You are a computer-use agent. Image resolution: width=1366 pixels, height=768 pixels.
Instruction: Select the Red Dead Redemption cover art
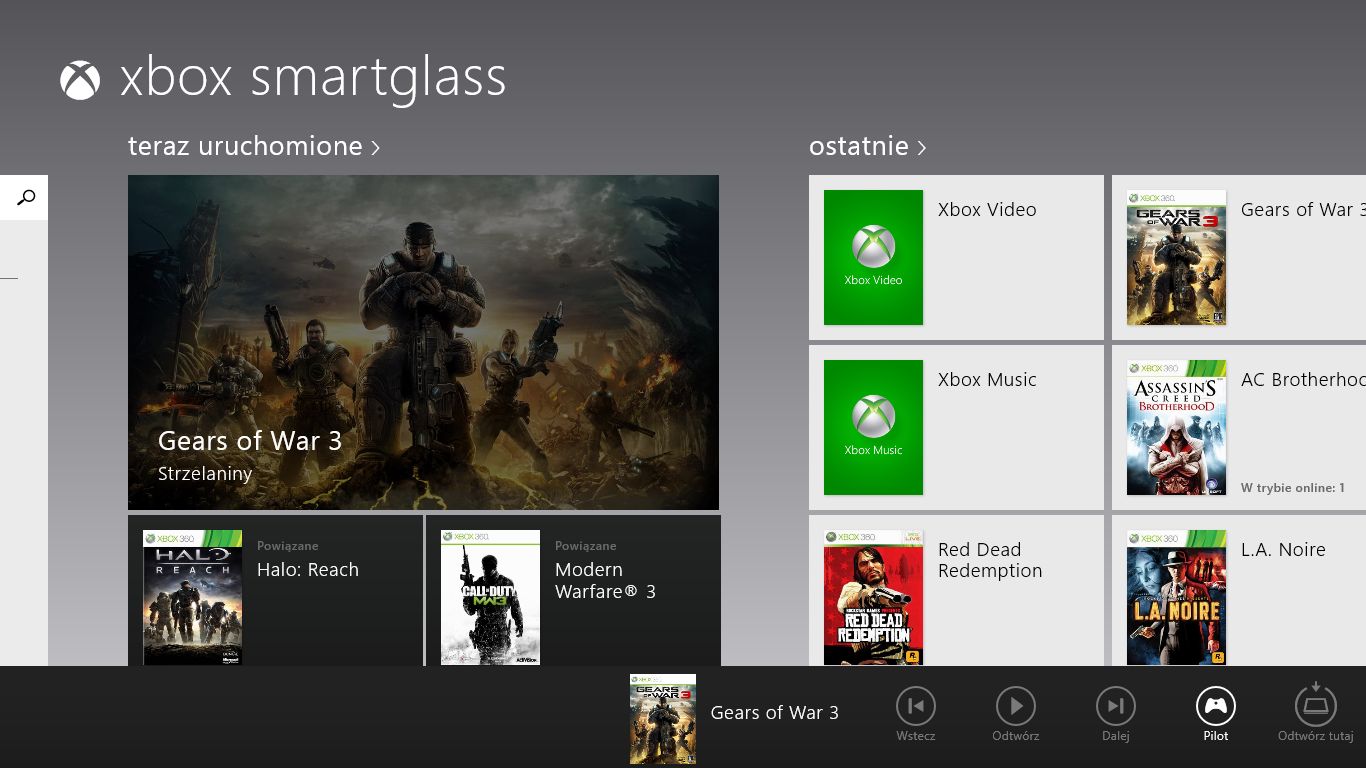[x=873, y=597]
